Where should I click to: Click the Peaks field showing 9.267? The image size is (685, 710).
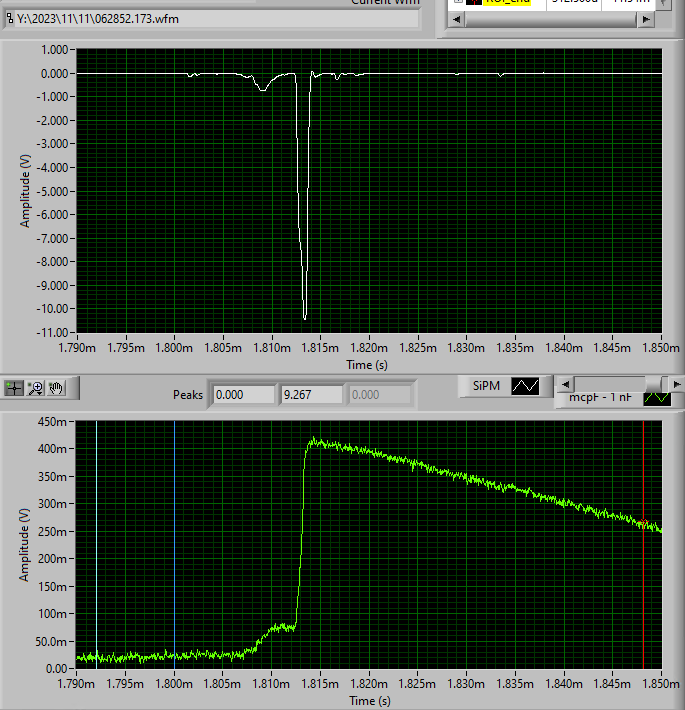pyautogui.click(x=311, y=395)
